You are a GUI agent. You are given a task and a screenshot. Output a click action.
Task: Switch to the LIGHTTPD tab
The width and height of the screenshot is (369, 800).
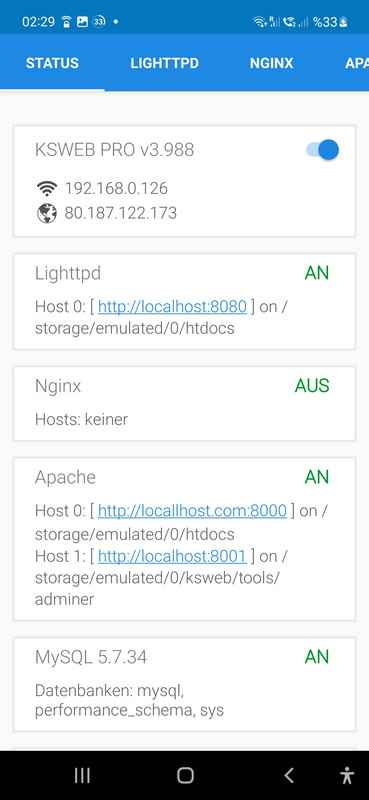[164, 63]
